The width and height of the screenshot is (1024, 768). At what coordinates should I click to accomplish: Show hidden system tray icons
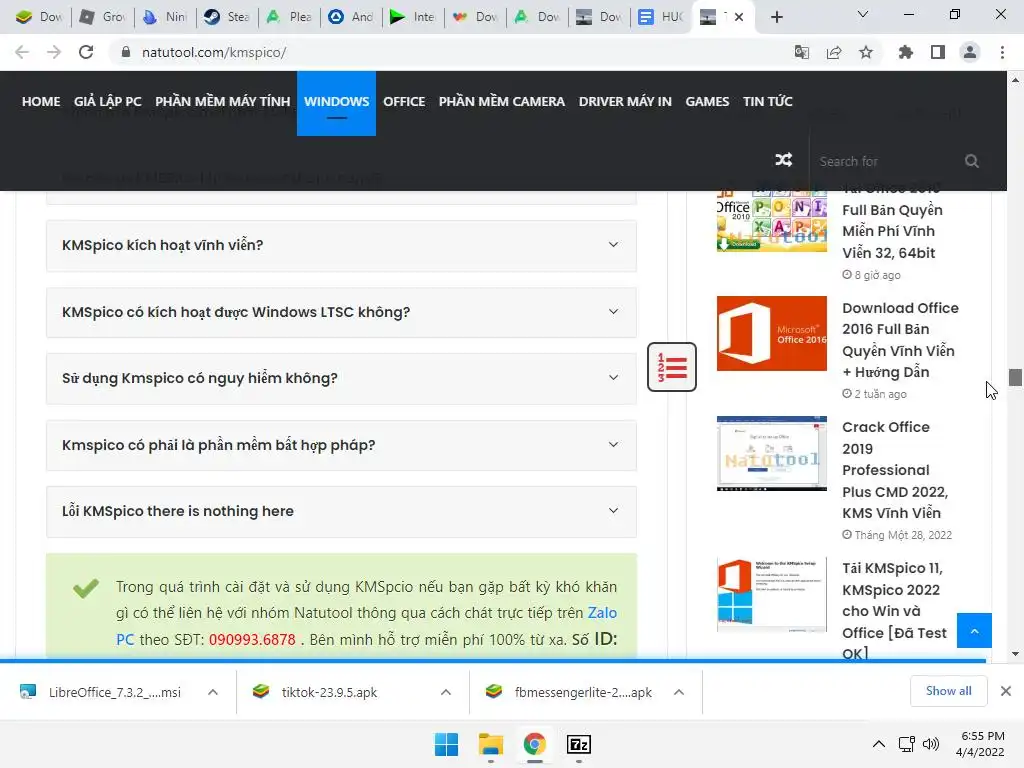879,744
